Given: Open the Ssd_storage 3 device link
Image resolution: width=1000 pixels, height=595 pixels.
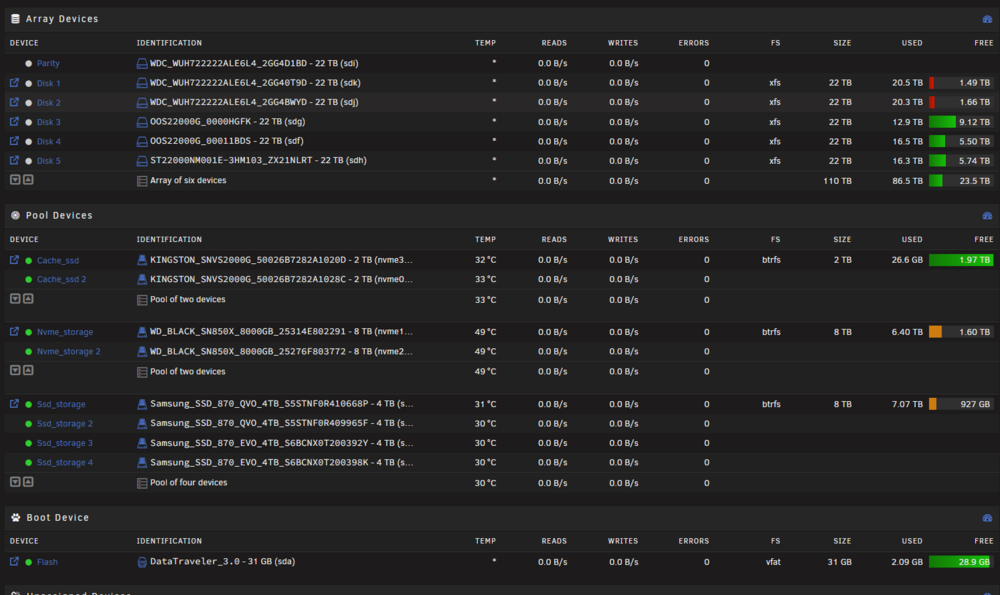Looking at the screenshot, I should (64, 443).
